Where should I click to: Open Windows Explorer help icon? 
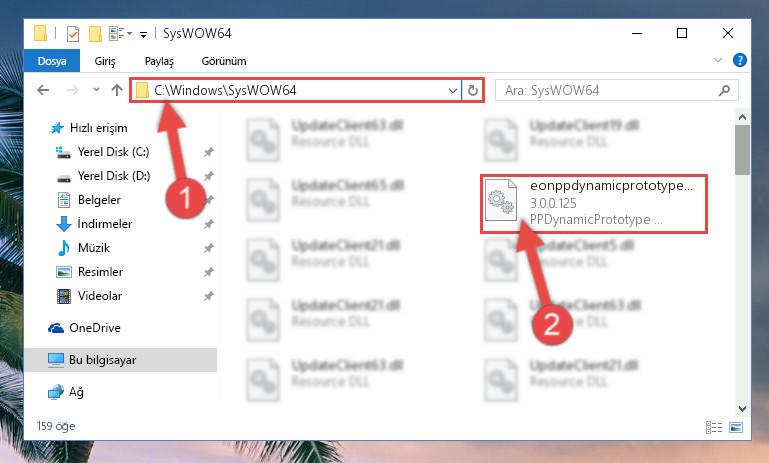coord(740,60)
